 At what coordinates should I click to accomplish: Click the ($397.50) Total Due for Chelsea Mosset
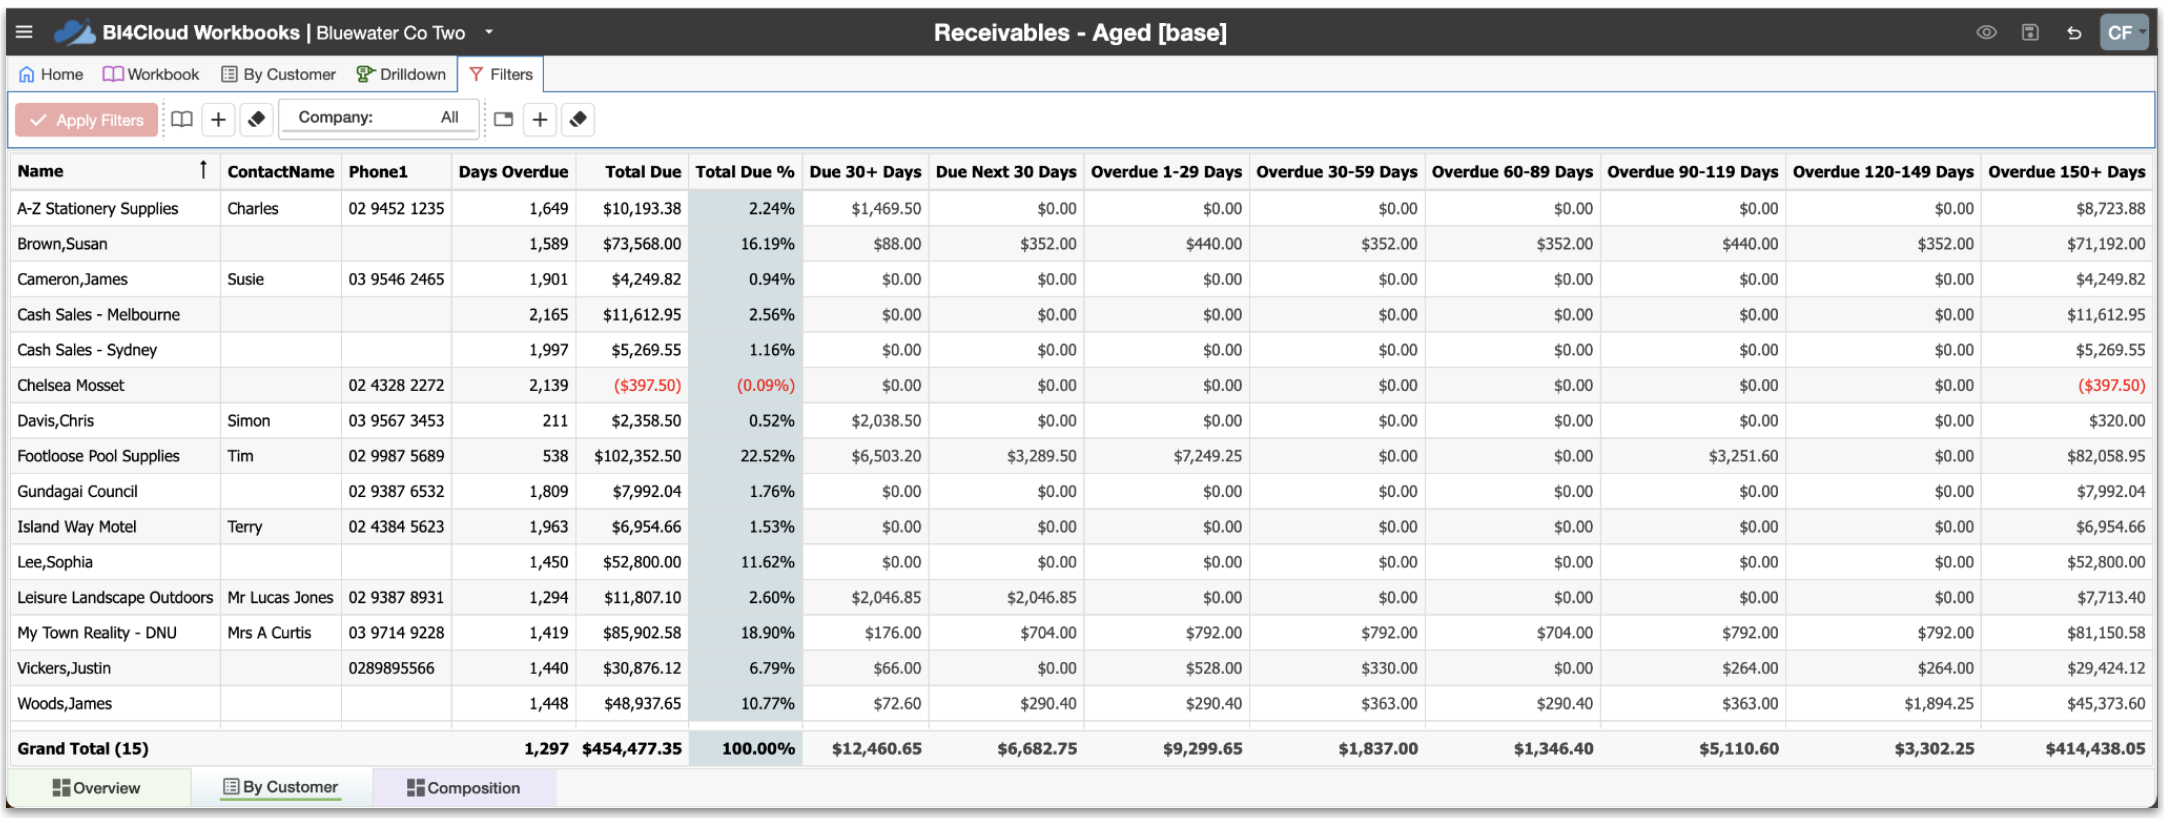pyautogui.click(x=648, y=385)
